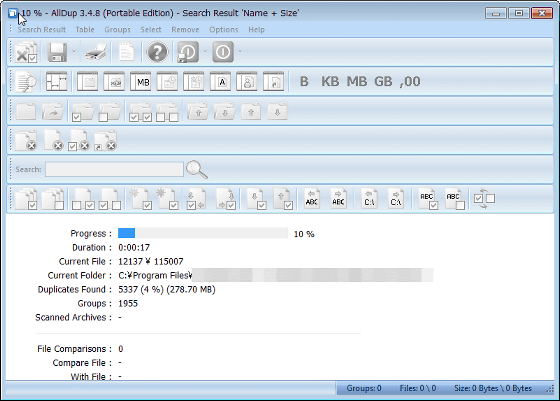Click the folder with two empty boxes
Screen dimensions: 560x401
point(167,112)
